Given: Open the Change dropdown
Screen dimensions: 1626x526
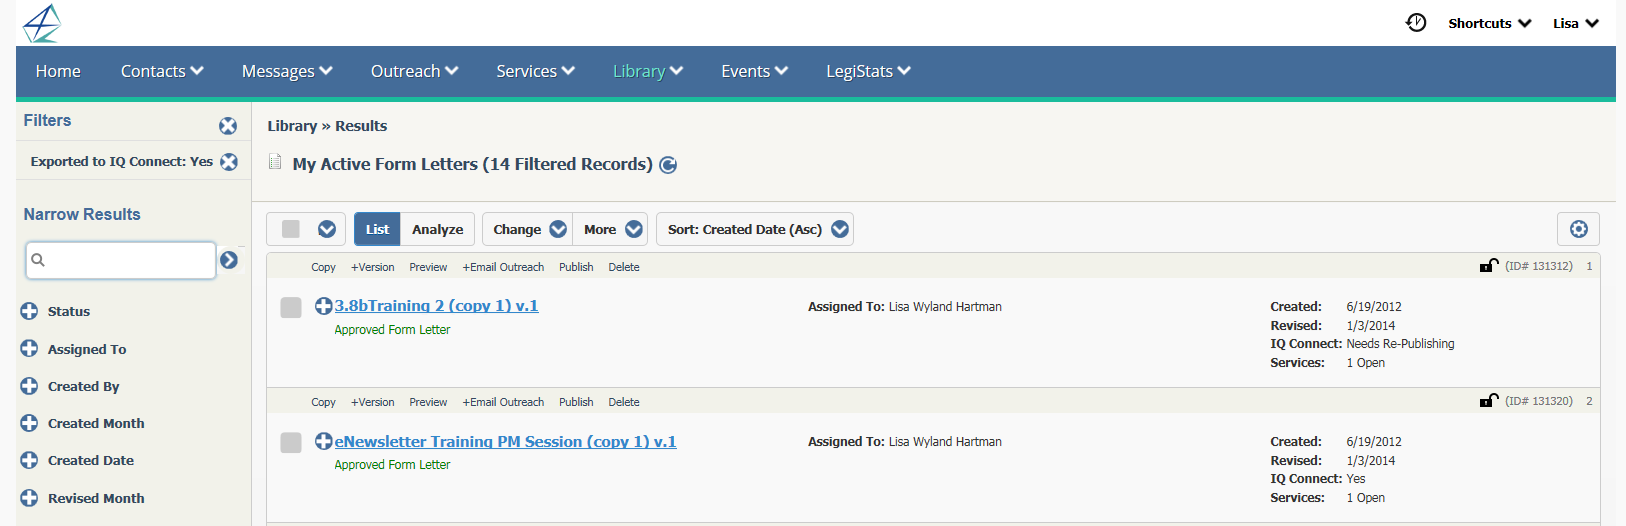Looking at the screenshot, I should pos(527,229).
